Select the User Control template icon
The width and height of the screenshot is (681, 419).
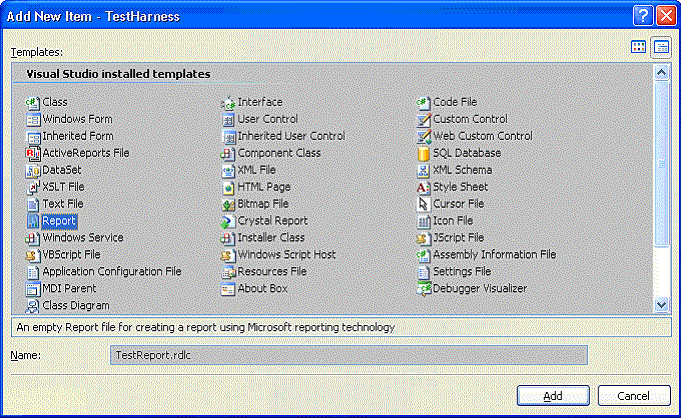point(228,119)
